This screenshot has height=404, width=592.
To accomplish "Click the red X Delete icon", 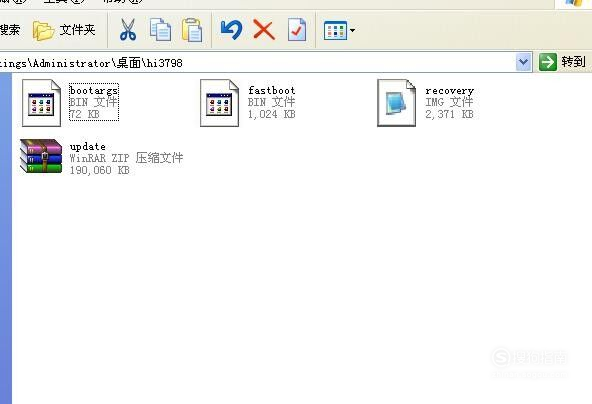I will tap(264, 30).
